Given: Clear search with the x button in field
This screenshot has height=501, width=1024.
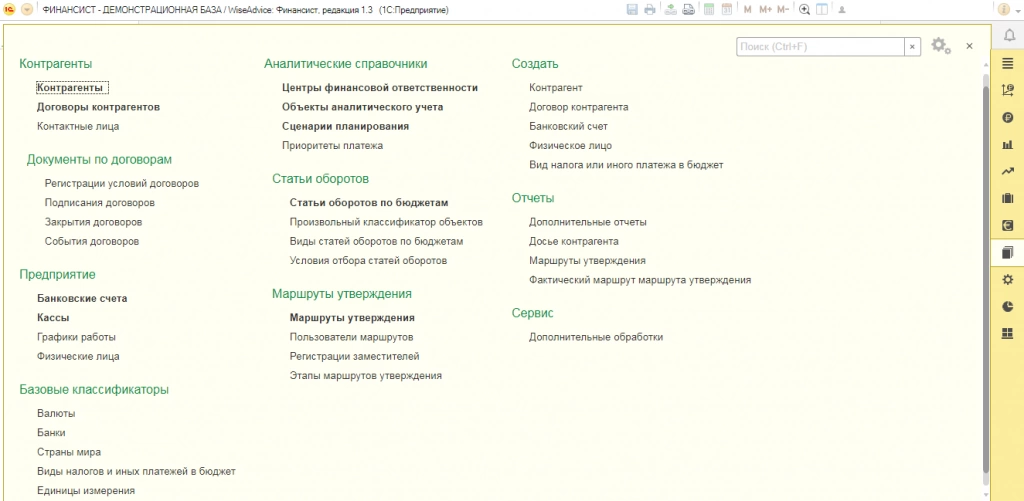Looking at the screenshot, I should pos(912,46).
